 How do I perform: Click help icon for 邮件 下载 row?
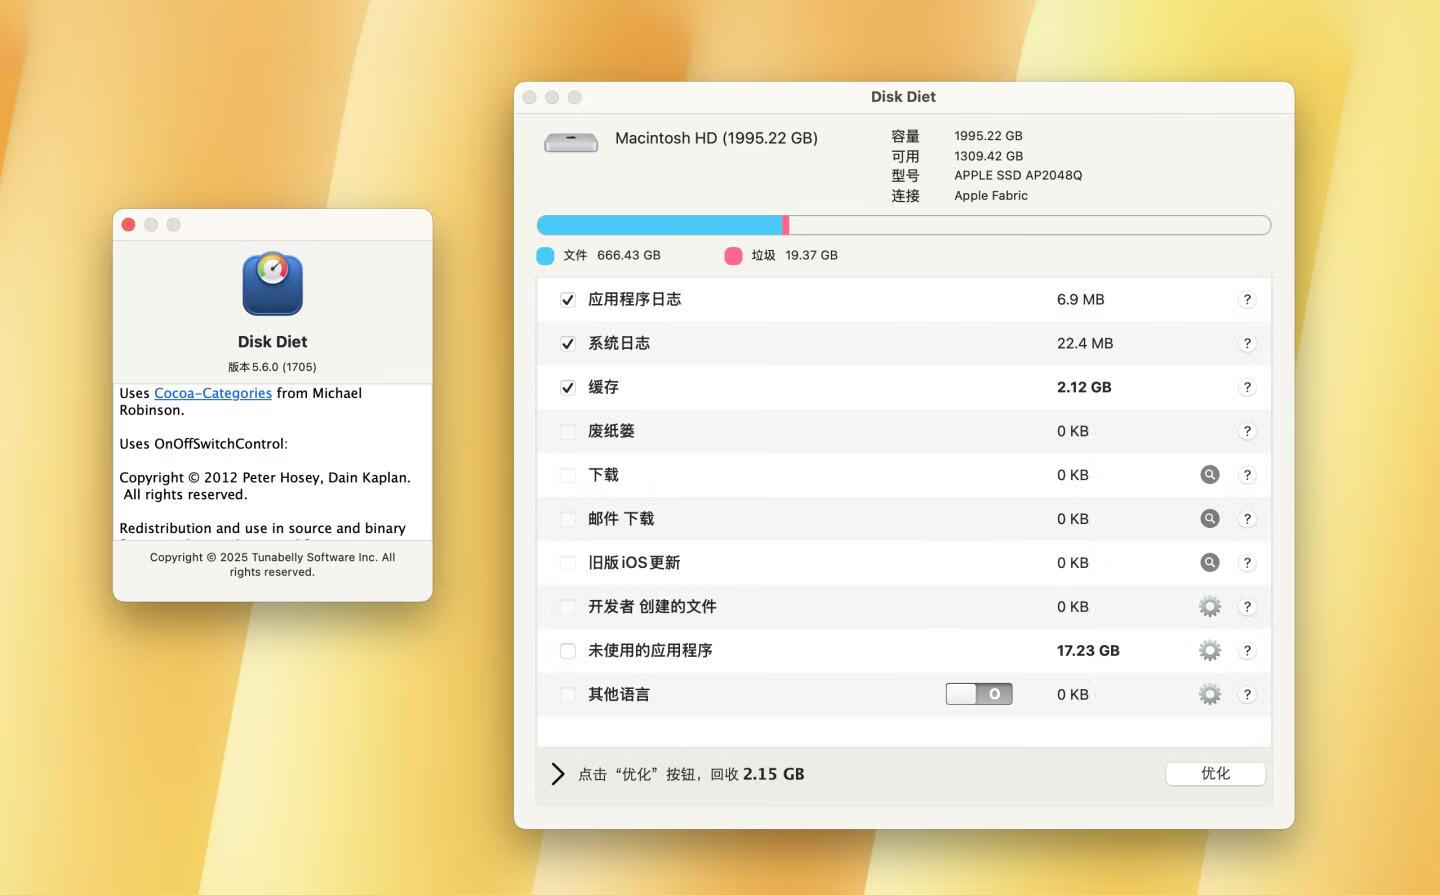(1247, 520)
